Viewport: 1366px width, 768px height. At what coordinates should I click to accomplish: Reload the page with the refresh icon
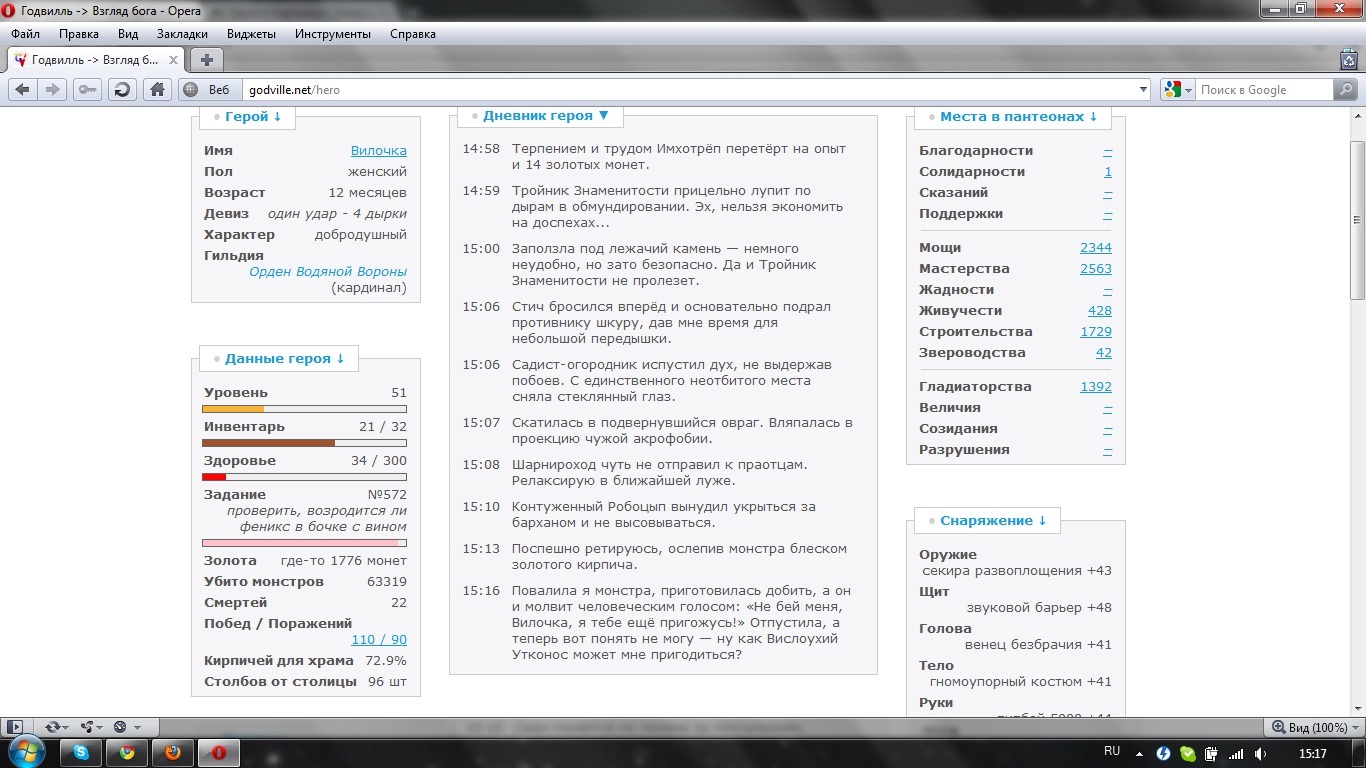(x=122, y=90)
